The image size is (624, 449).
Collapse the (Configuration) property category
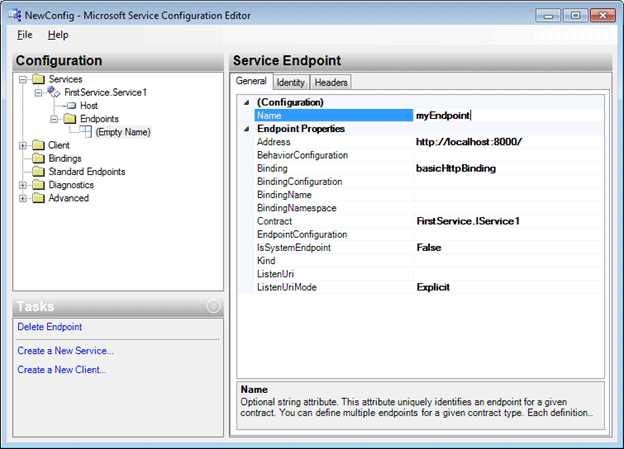(247, 103)
